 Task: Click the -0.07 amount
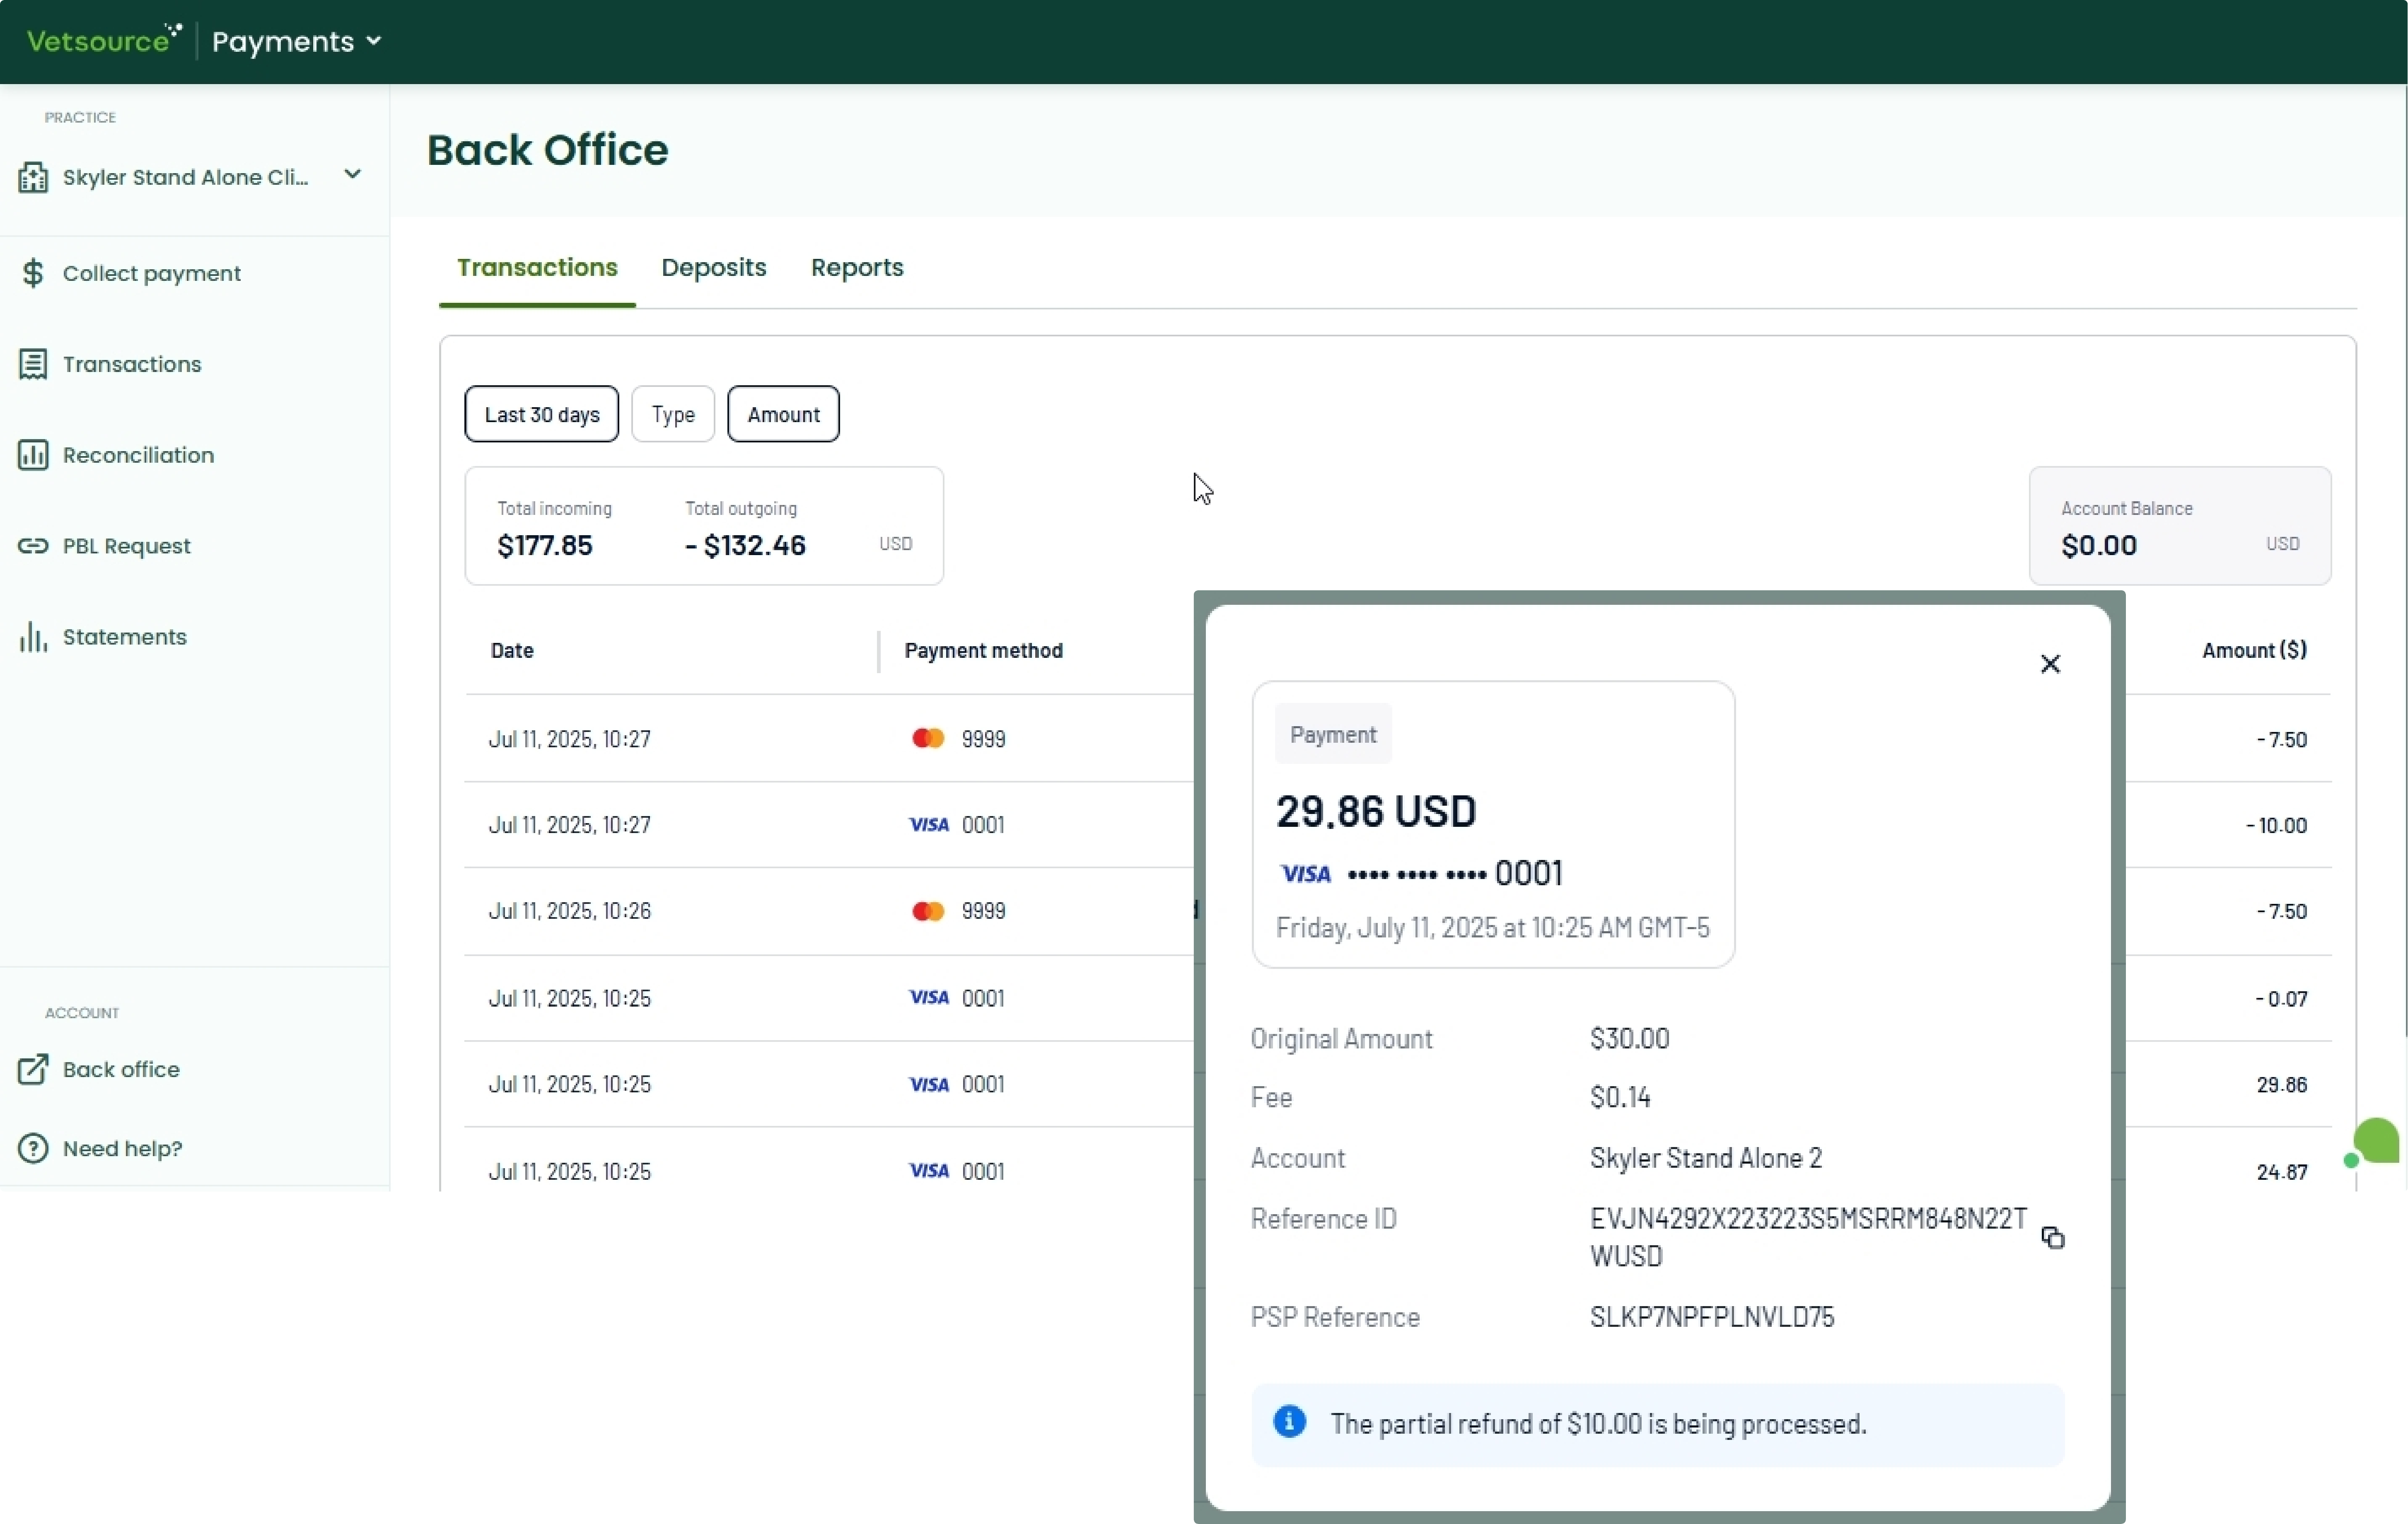click(x=2282, y=999)
